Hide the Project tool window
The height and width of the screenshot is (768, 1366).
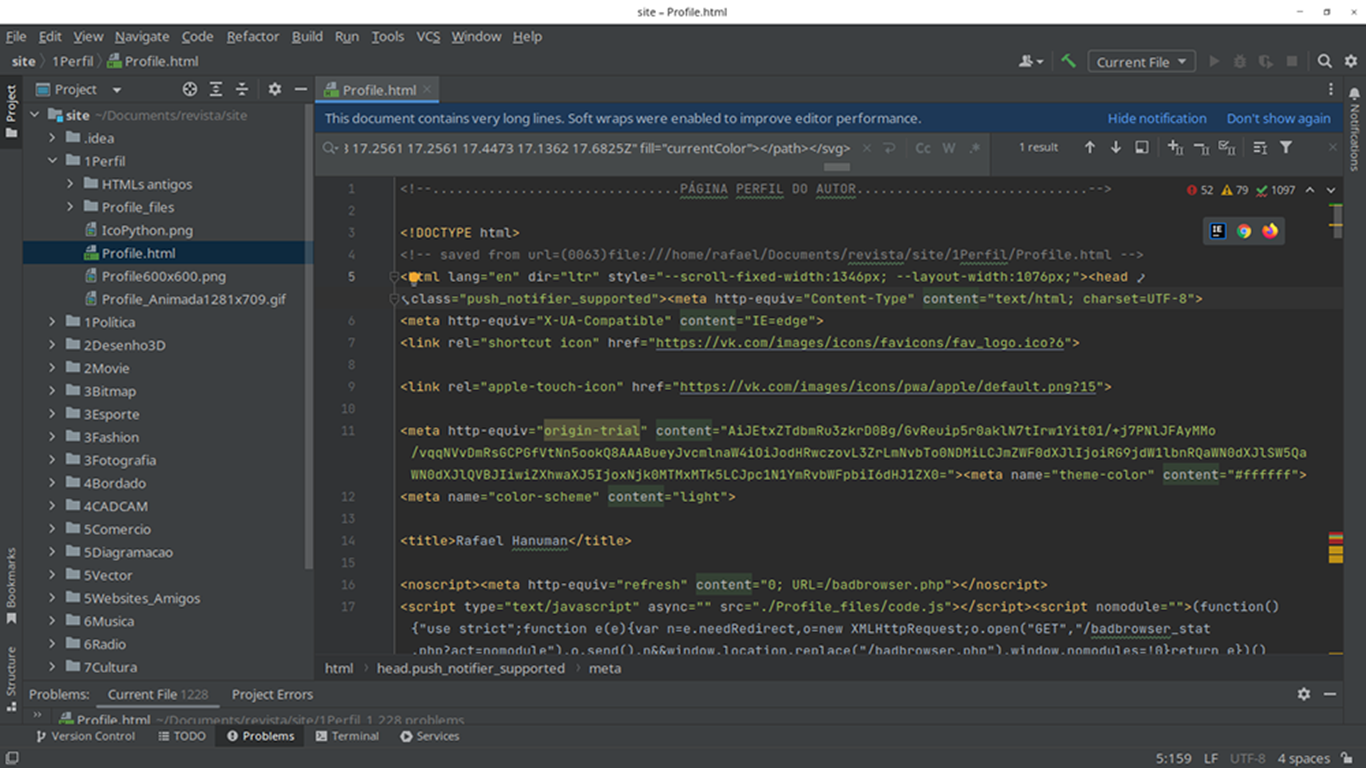pos(301,89)
